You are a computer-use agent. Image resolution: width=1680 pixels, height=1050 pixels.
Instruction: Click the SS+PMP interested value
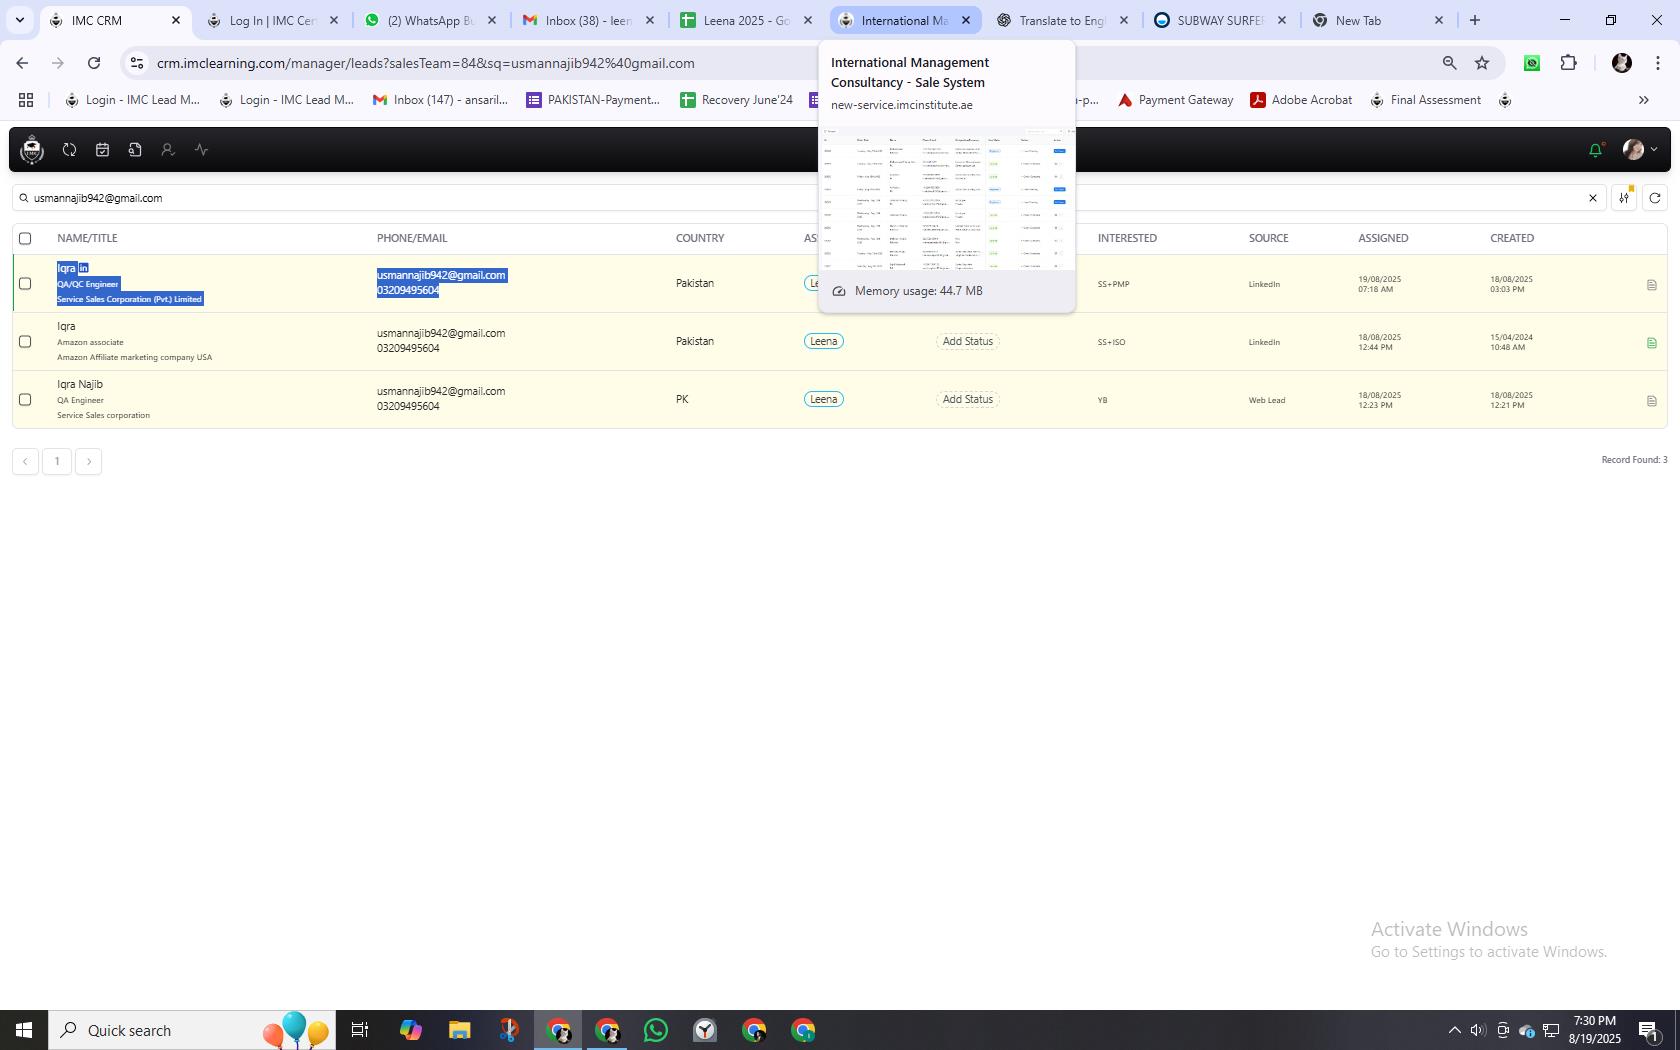1113,284
